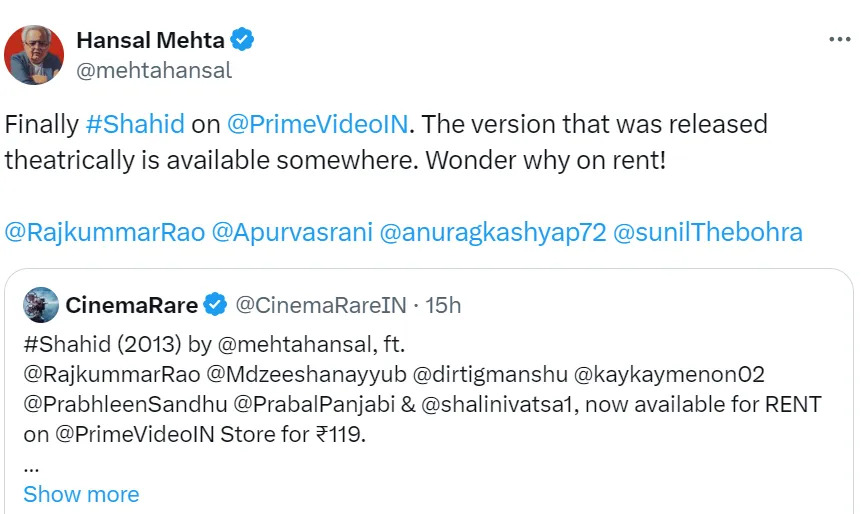Open the #Shahid hashtag in main tweet
Viewport: 865px width, 514px height.
click(x=135, y=125)
